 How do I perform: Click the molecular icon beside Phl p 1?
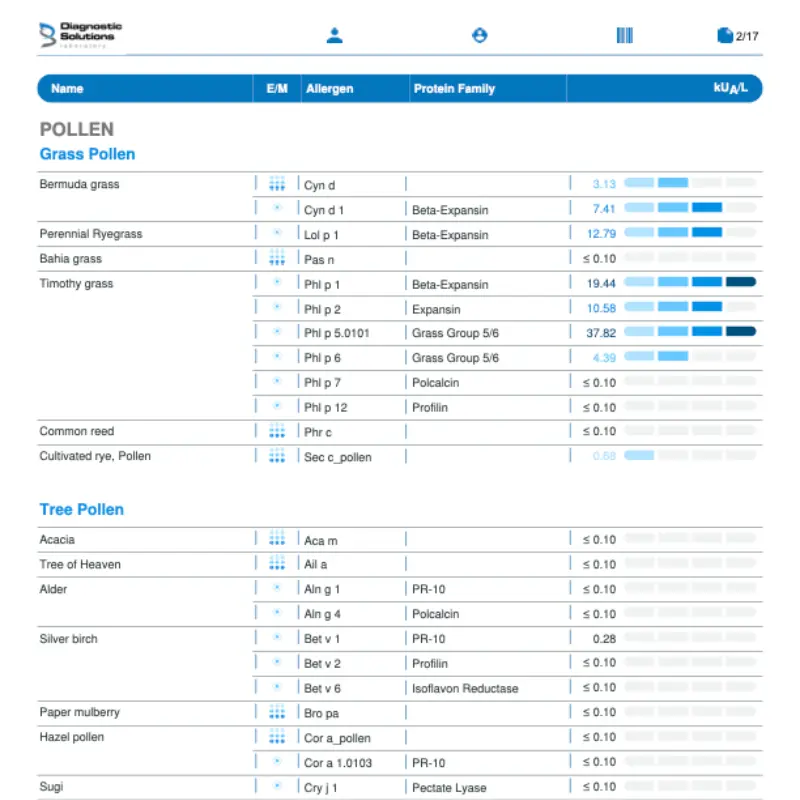(x=277, y=283)
